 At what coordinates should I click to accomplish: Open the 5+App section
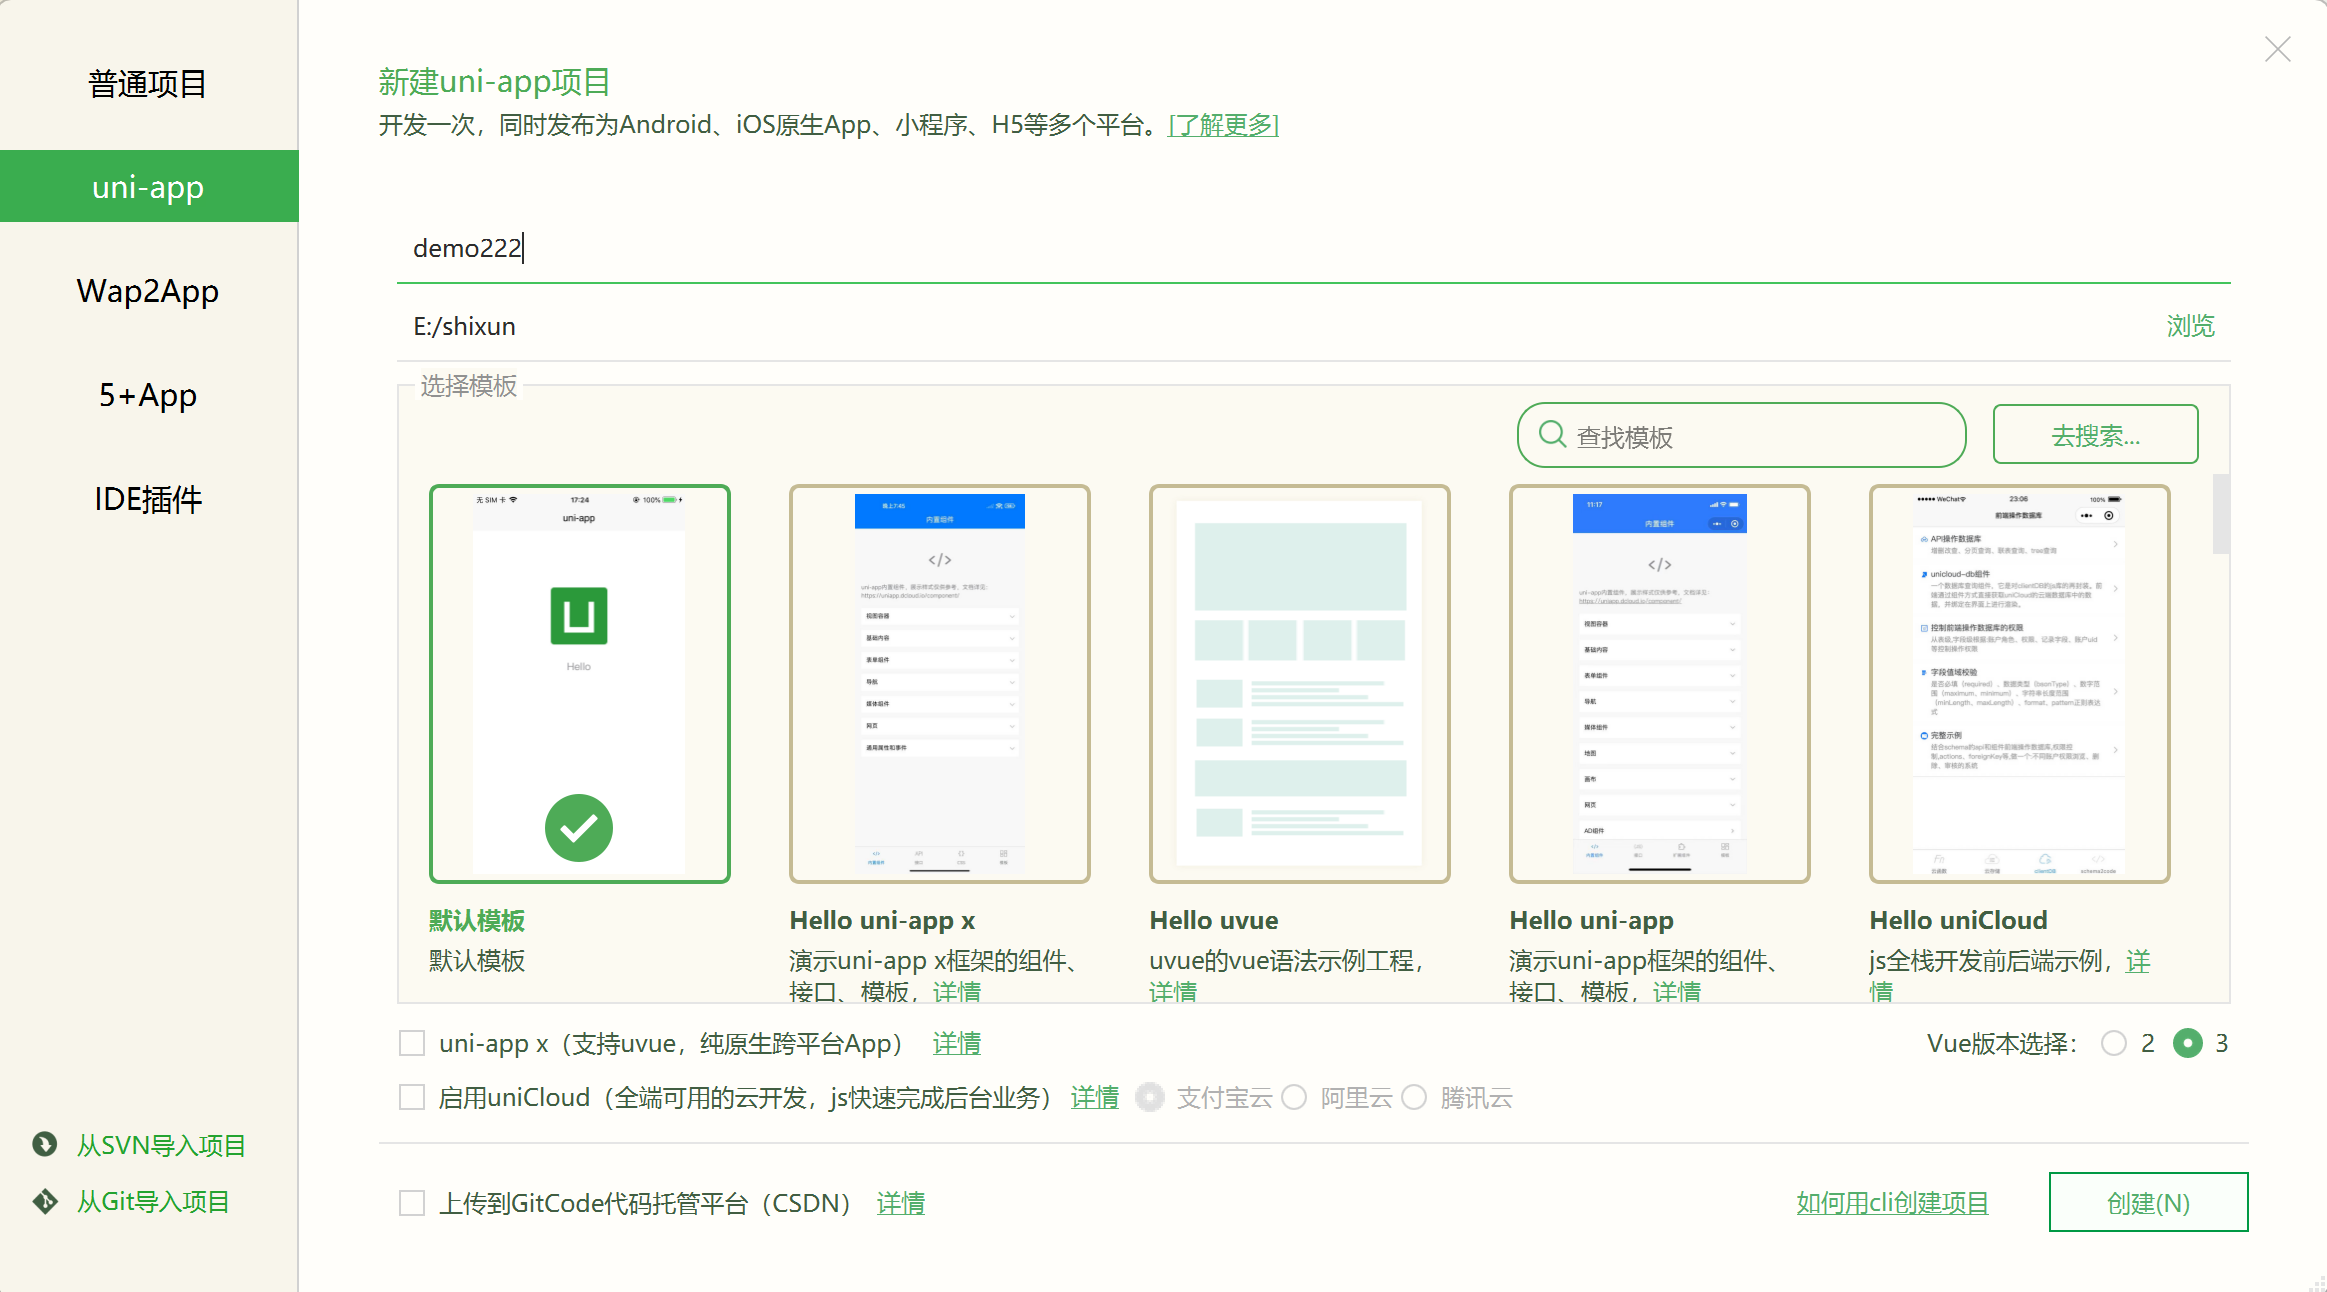click(147, 395)
